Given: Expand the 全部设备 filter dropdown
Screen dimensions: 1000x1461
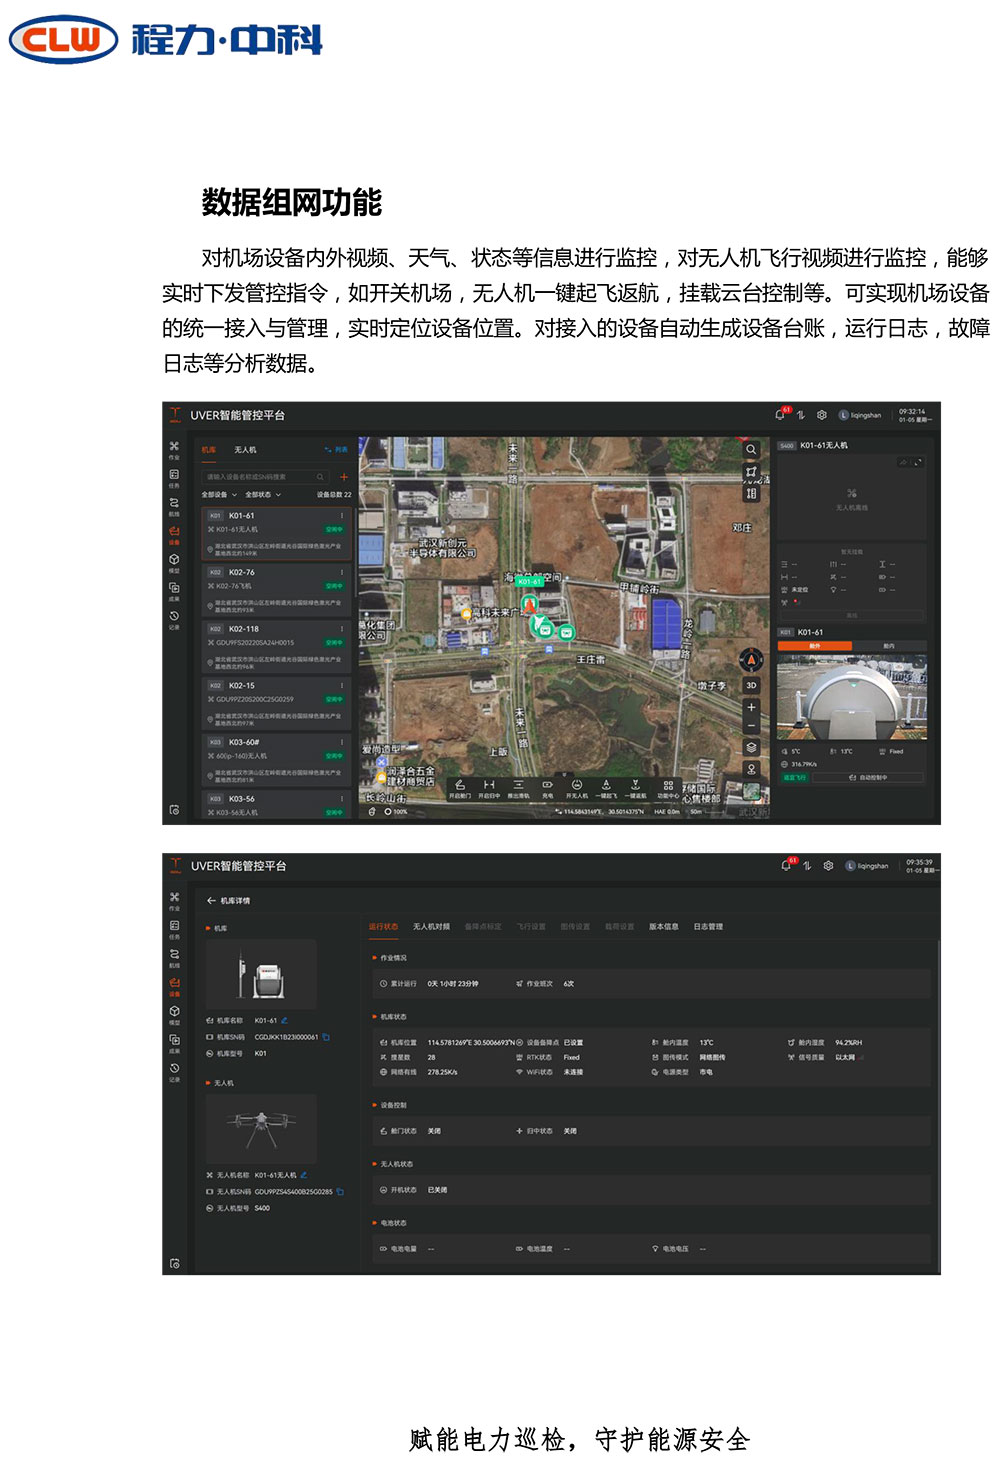Looking at the screenshot, I should 220,494.
